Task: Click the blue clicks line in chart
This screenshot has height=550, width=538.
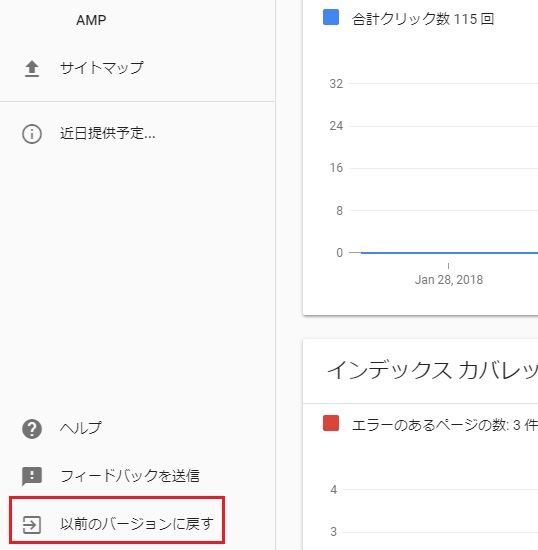Action: [449, 253]
